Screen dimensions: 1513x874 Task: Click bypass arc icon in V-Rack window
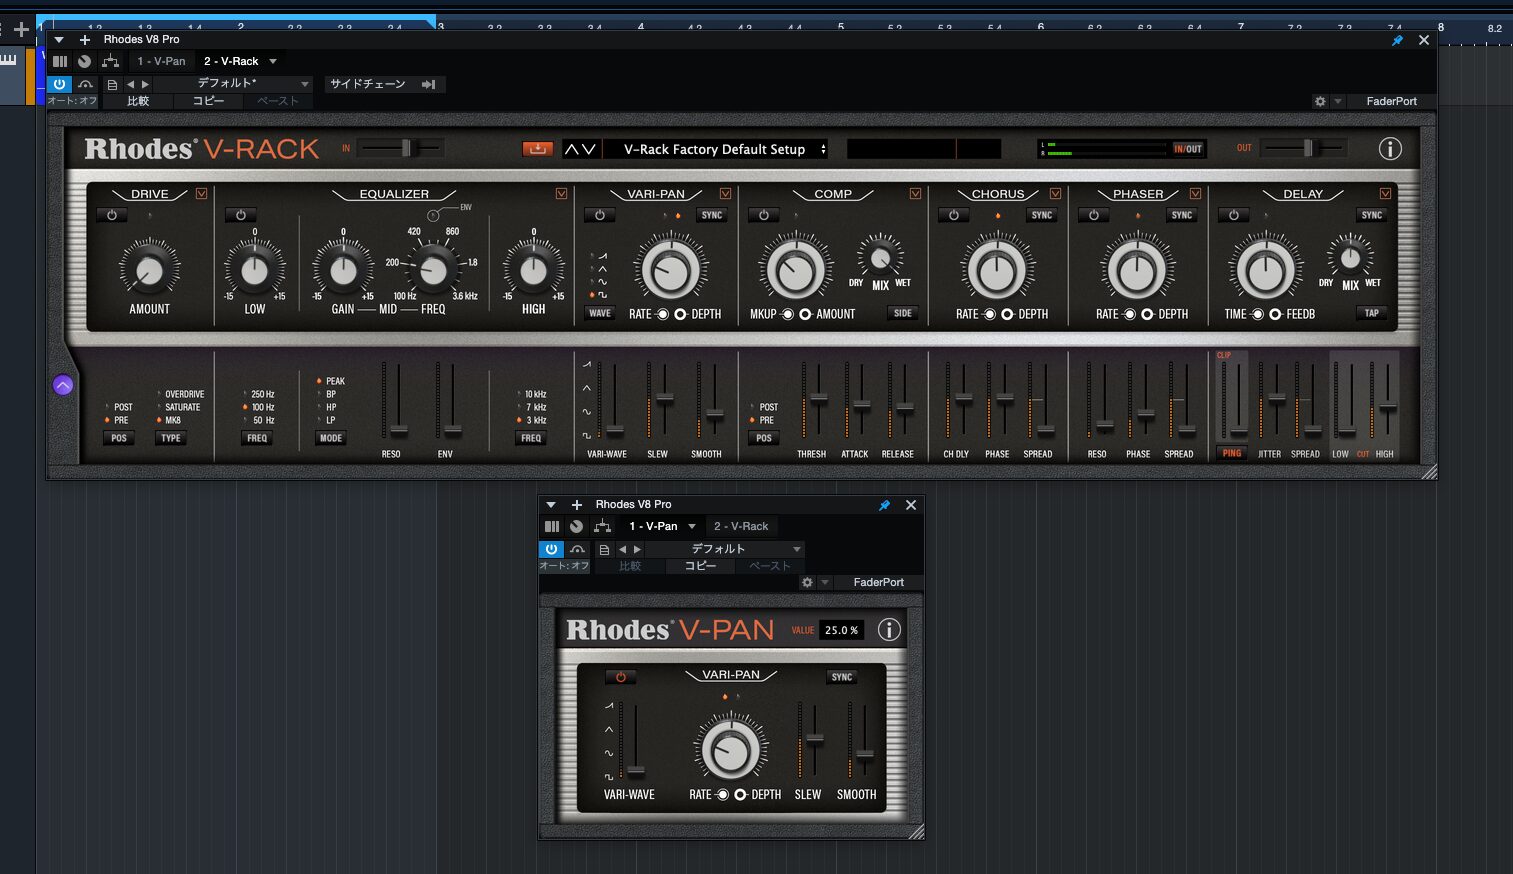86,85
